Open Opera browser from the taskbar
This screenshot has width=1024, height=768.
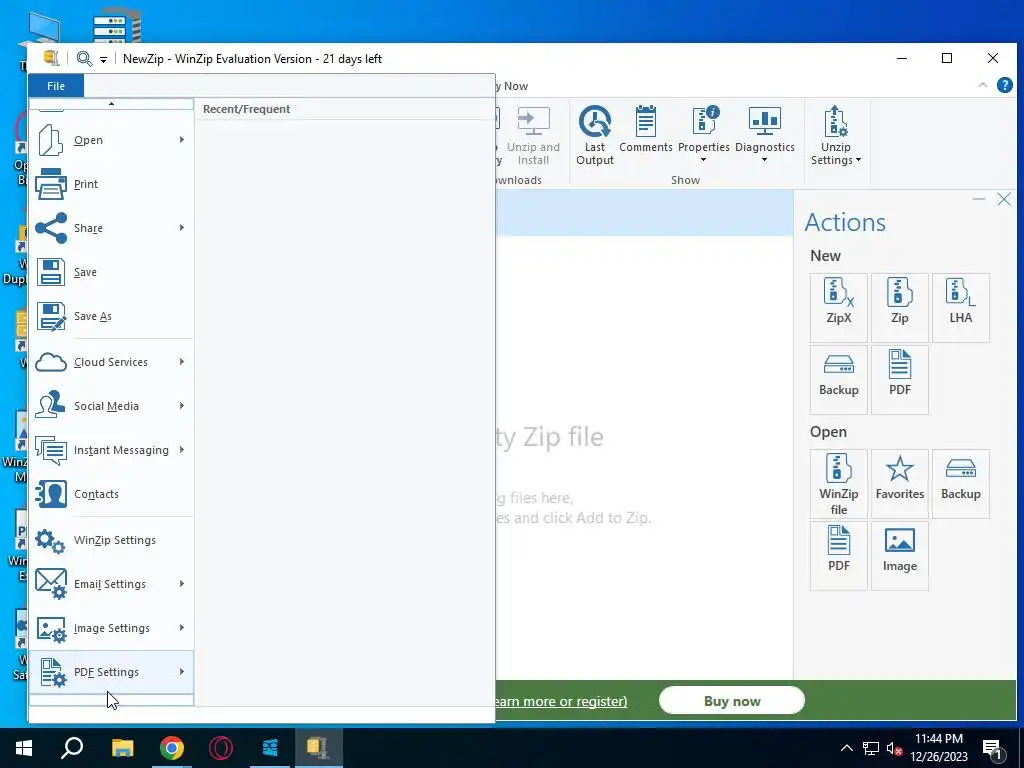221,748
